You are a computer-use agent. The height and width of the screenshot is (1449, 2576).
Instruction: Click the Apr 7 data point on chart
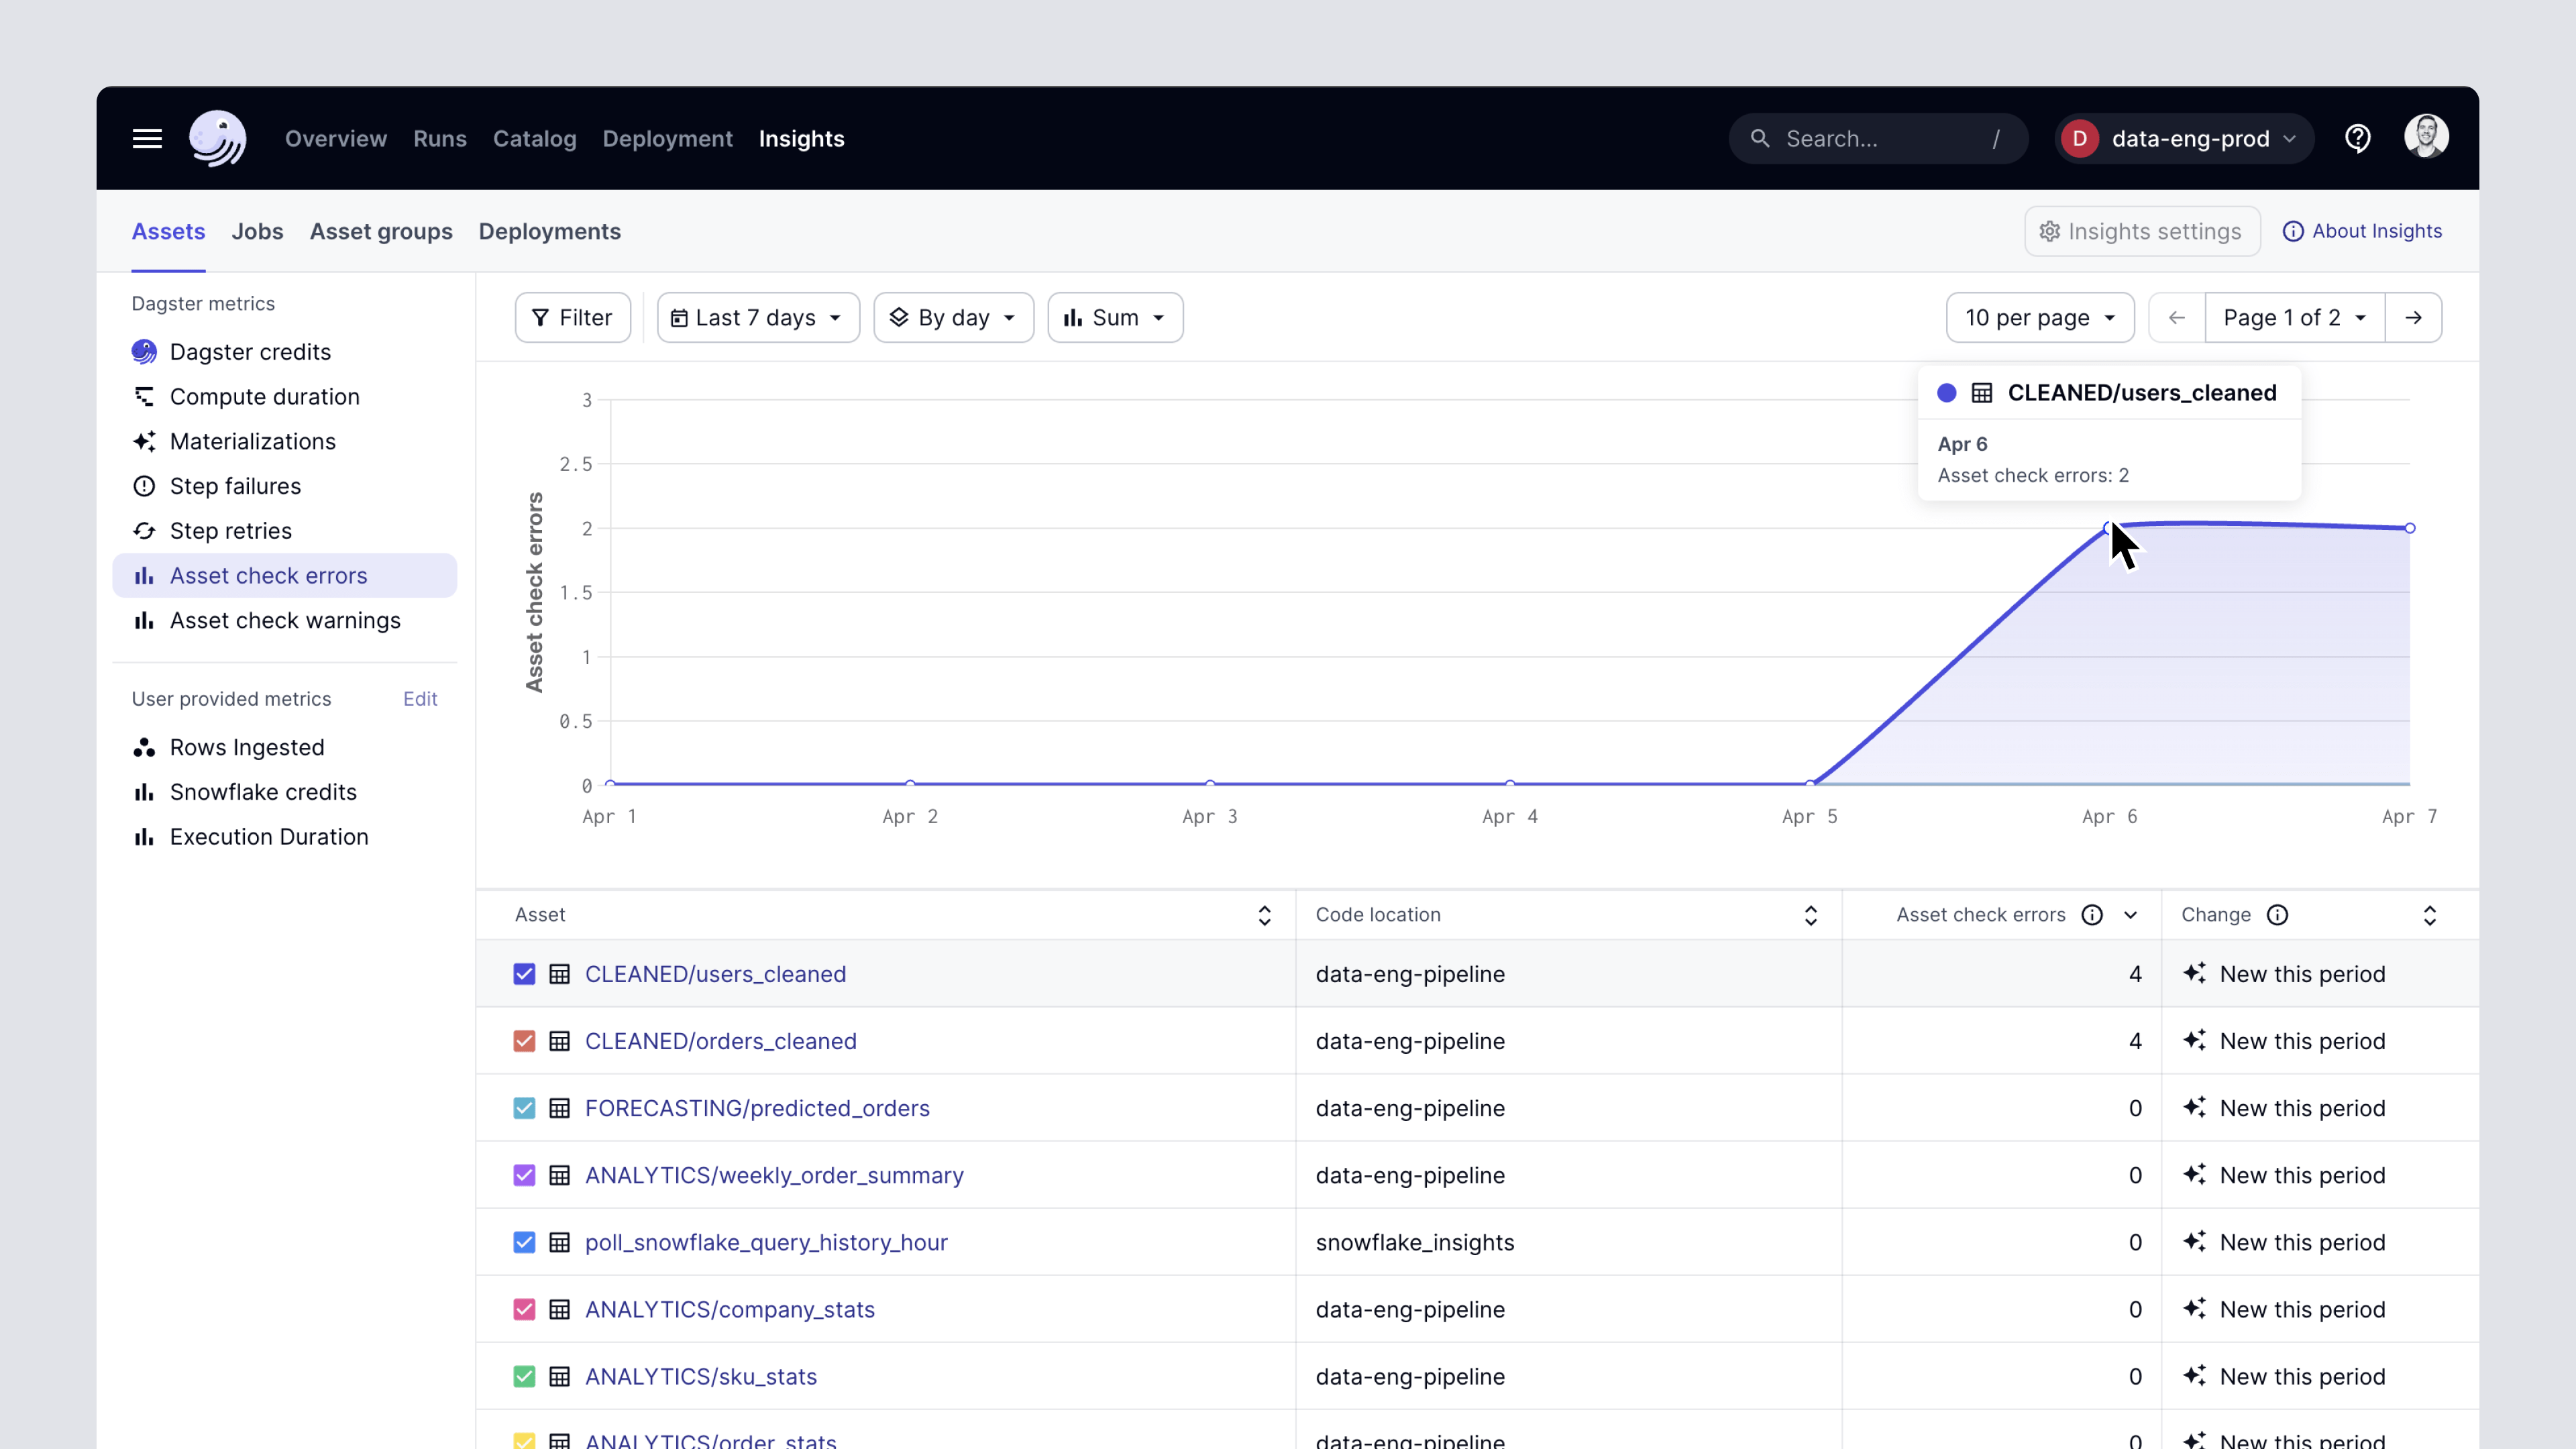click(2410, 528)
